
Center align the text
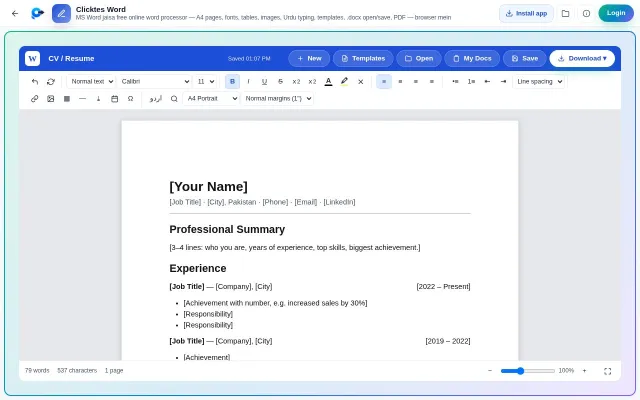point(400,82)
